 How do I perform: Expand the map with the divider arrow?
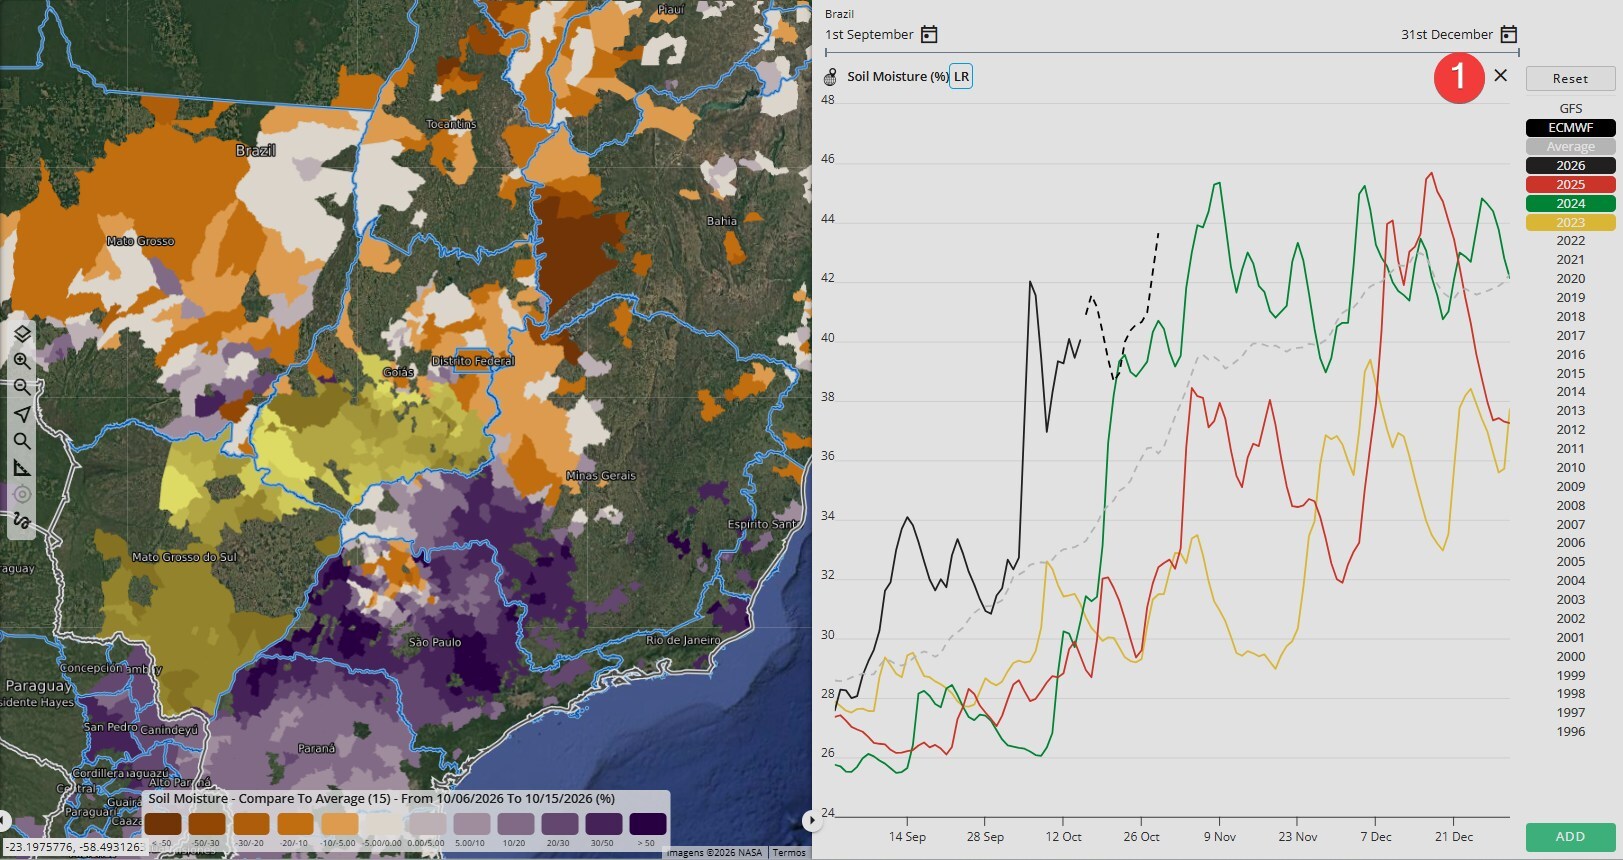810,820
